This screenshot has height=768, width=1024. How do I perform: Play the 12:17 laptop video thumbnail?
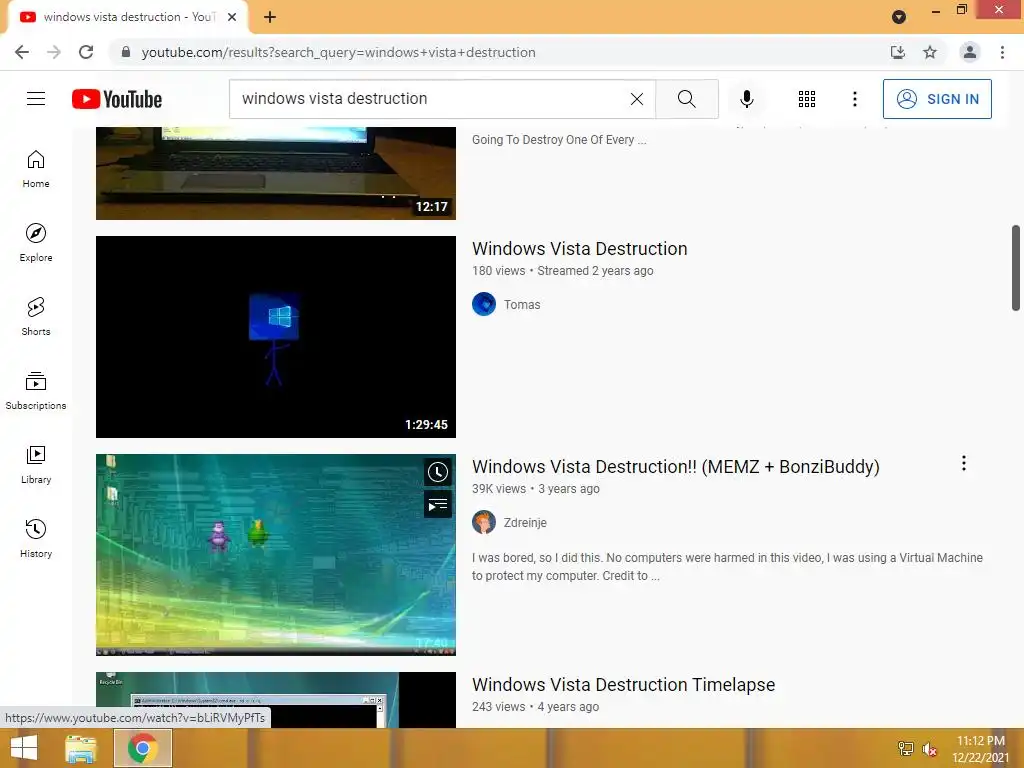tap(276, 173)
